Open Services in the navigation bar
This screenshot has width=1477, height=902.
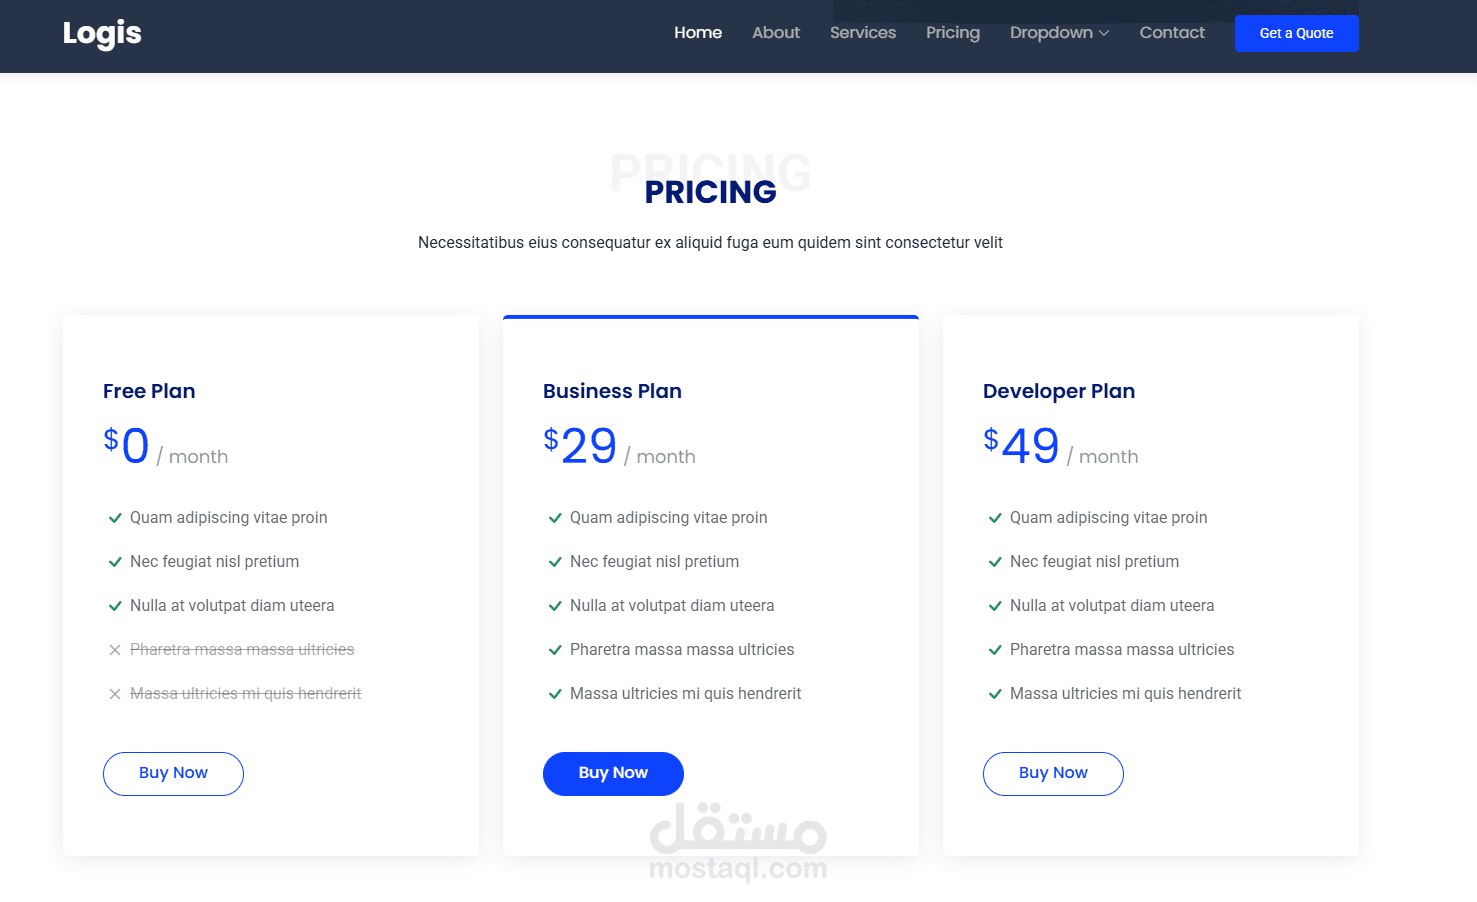(863, 33)
